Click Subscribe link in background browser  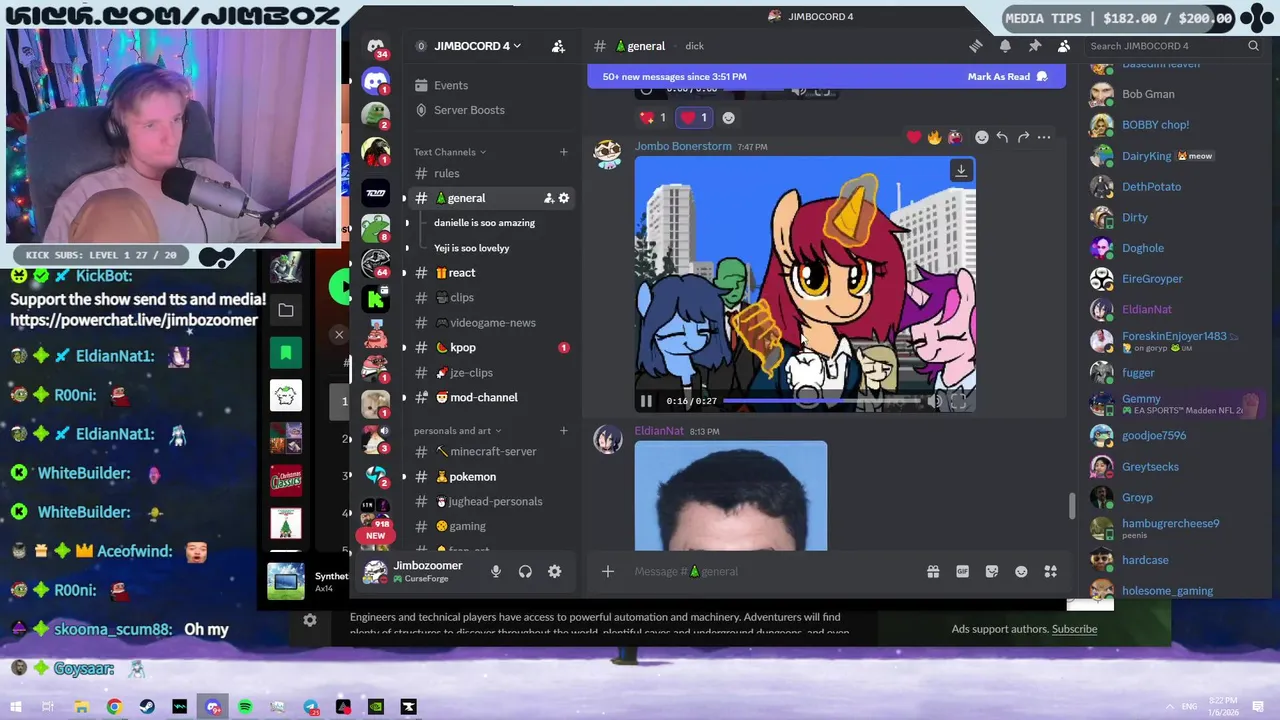coord(1074,629)
